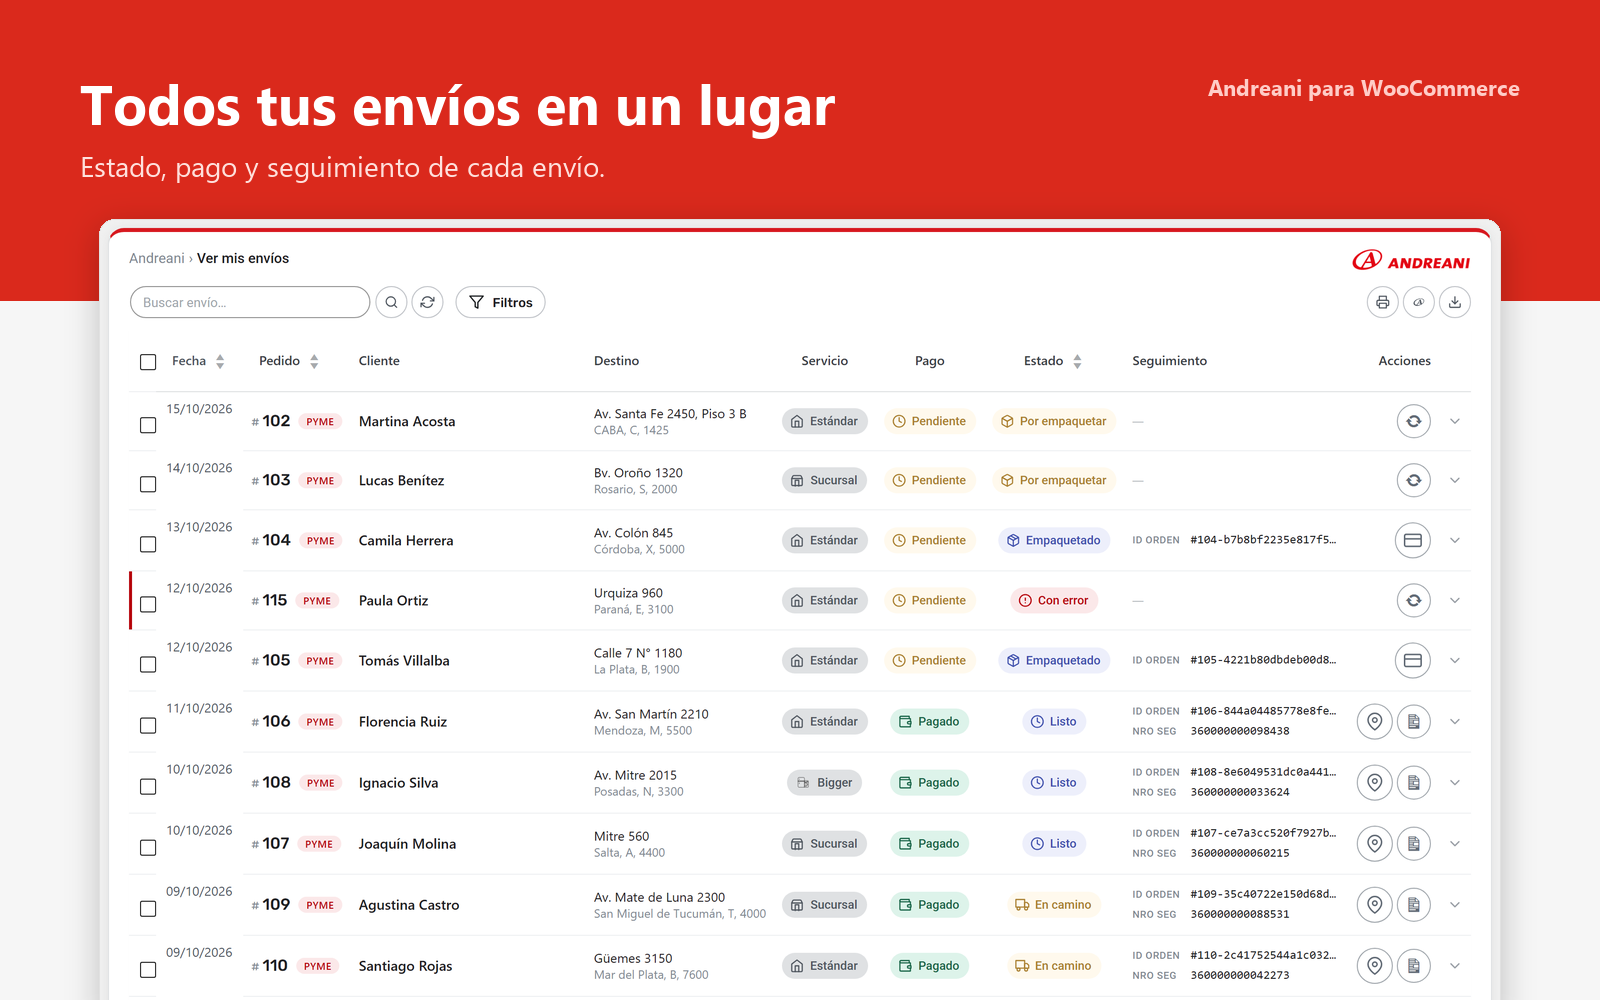Click the link icon next to print

[x=1419, y=302]
